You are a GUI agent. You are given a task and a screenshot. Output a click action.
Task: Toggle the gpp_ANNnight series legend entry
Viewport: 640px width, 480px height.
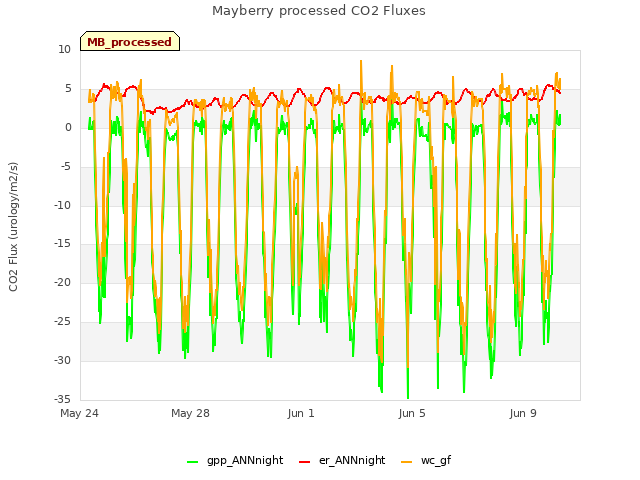tap(235, 460)
